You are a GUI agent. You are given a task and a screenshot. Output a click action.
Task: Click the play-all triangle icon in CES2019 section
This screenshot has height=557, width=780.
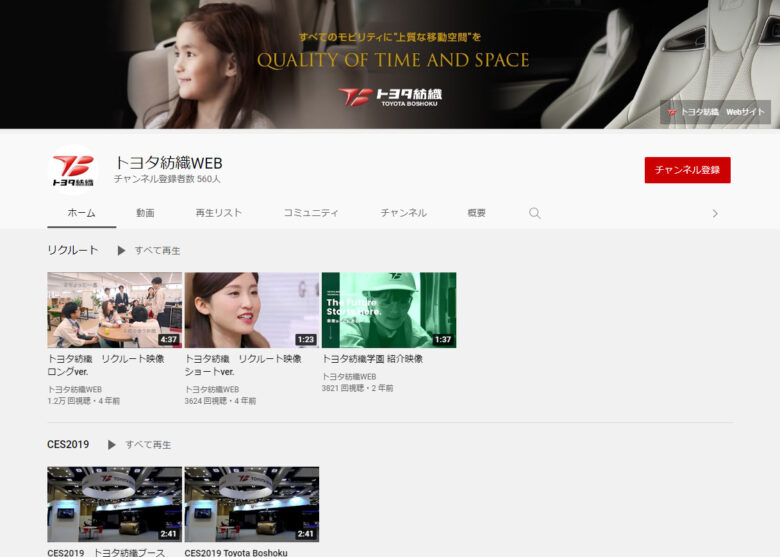tap(111, 445)
